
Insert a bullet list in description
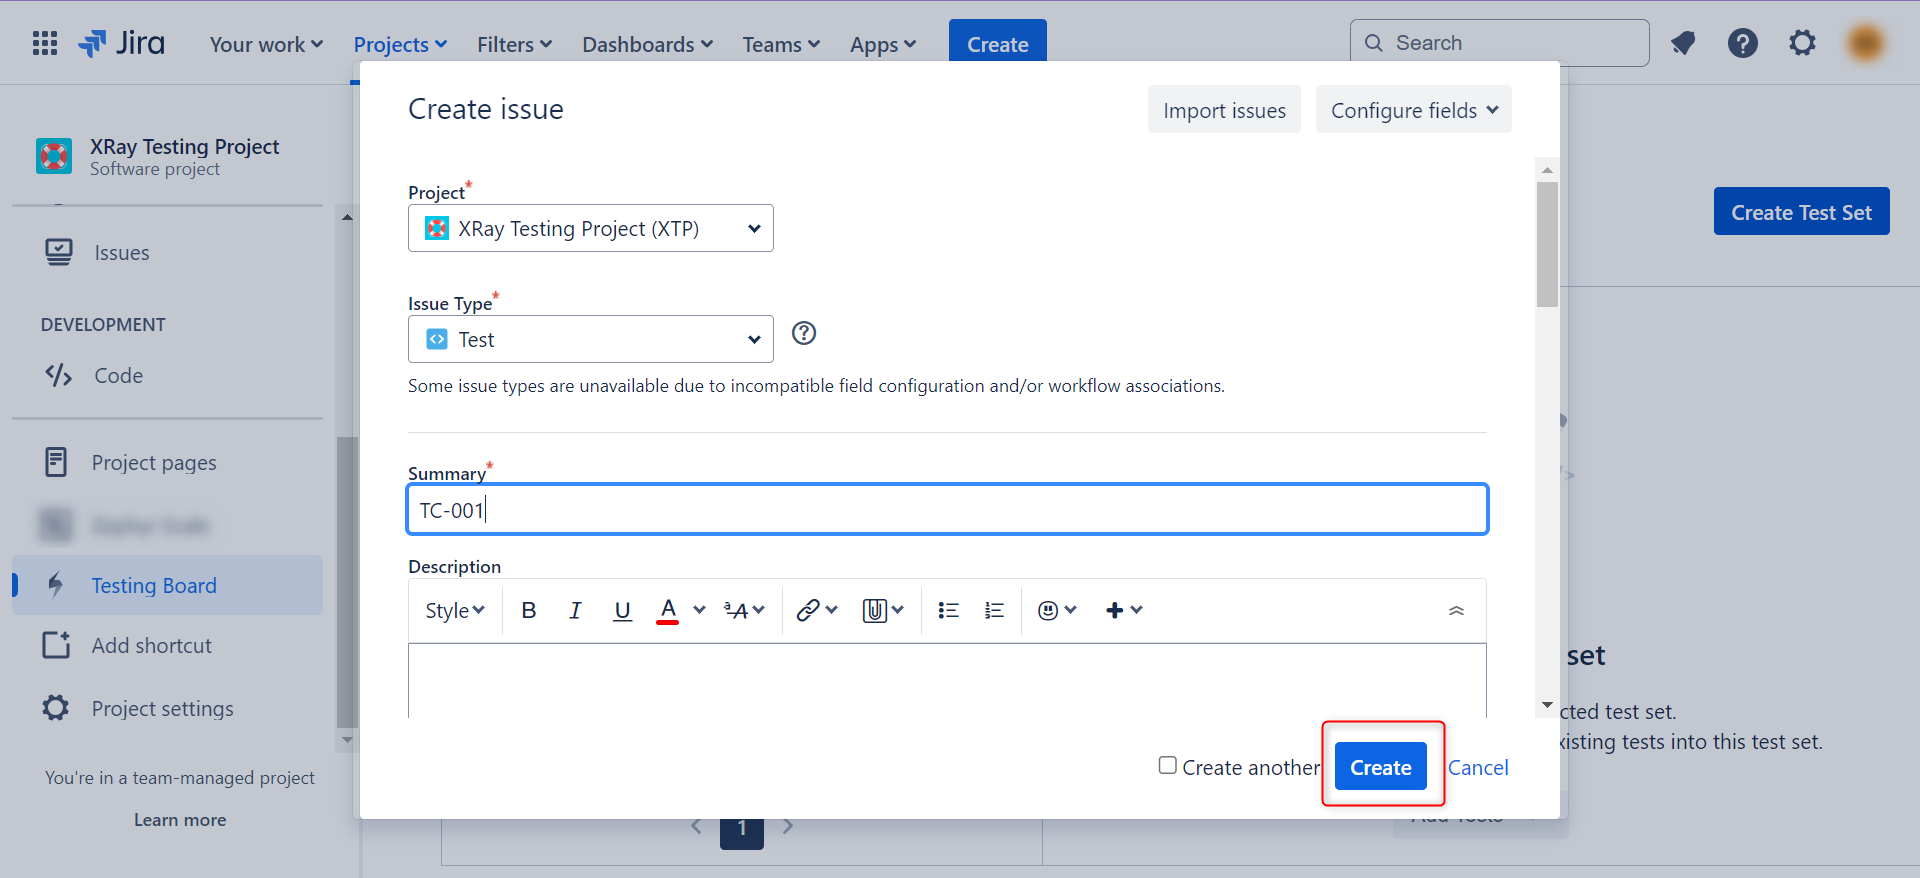(x=948, y=610)
